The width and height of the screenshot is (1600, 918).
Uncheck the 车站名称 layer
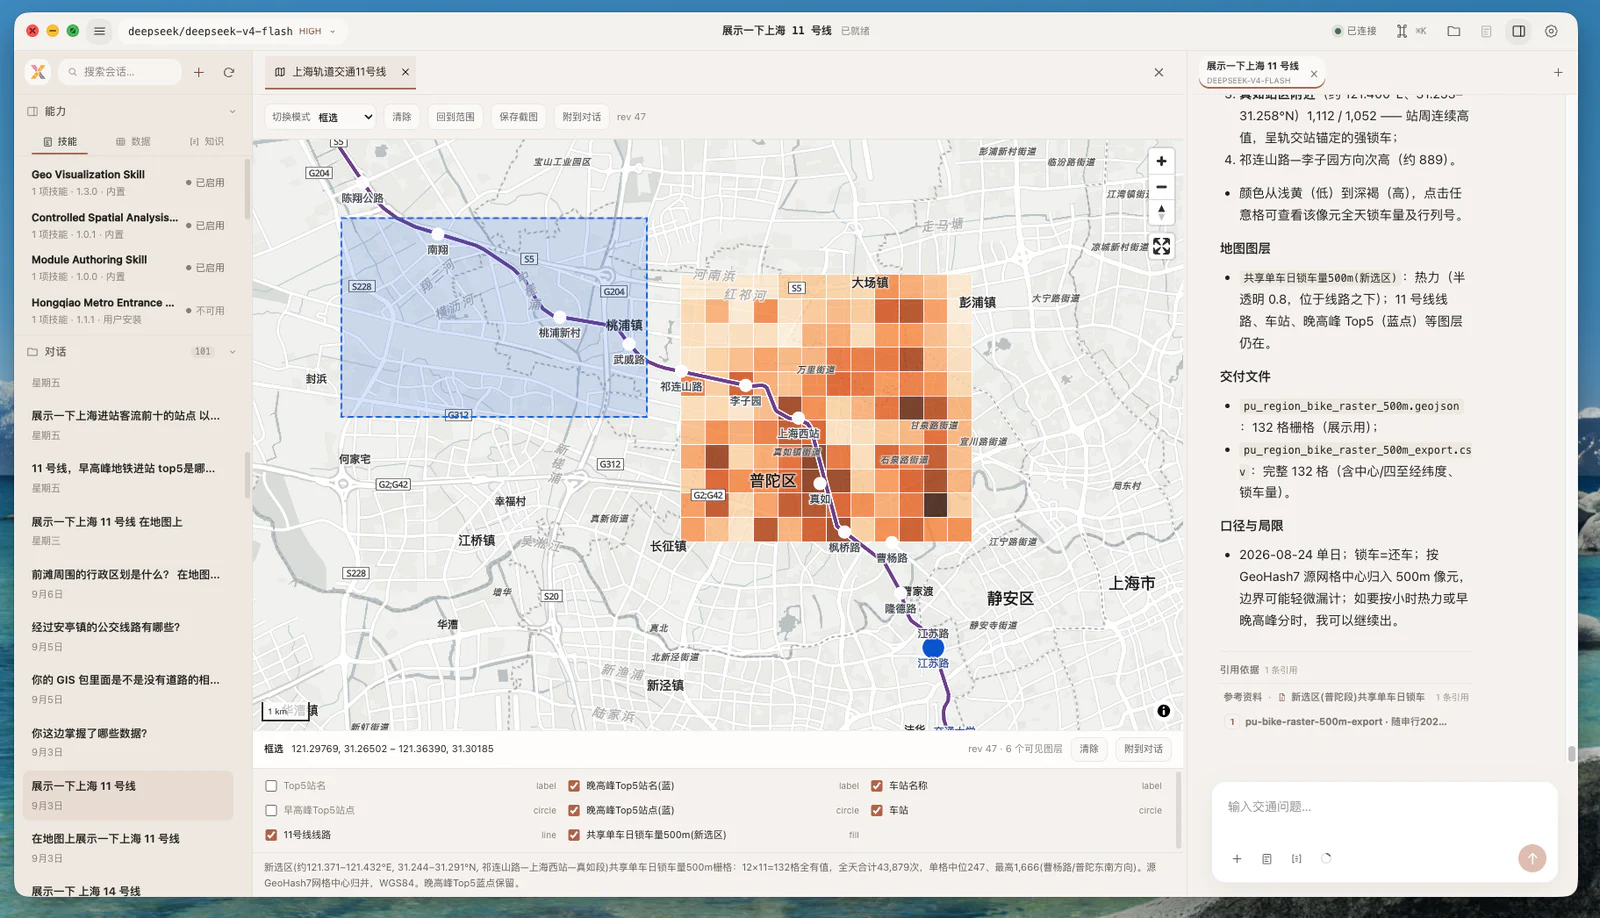tap(877, 786)
